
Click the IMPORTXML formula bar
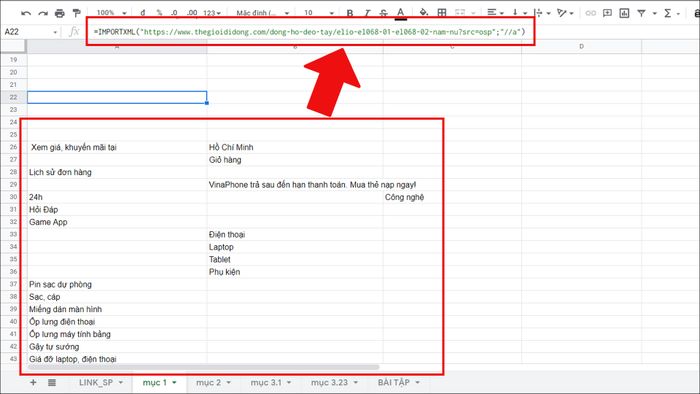pyautogui.click(x=310, y=32)
